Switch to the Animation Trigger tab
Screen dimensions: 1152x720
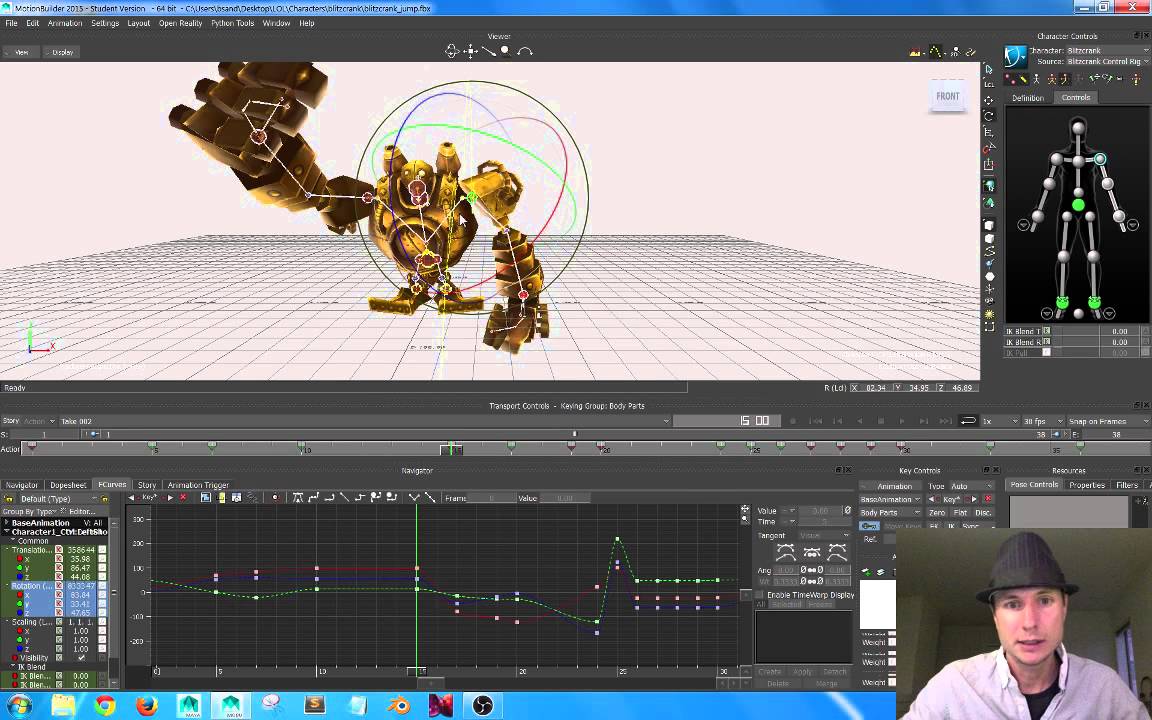198,485
